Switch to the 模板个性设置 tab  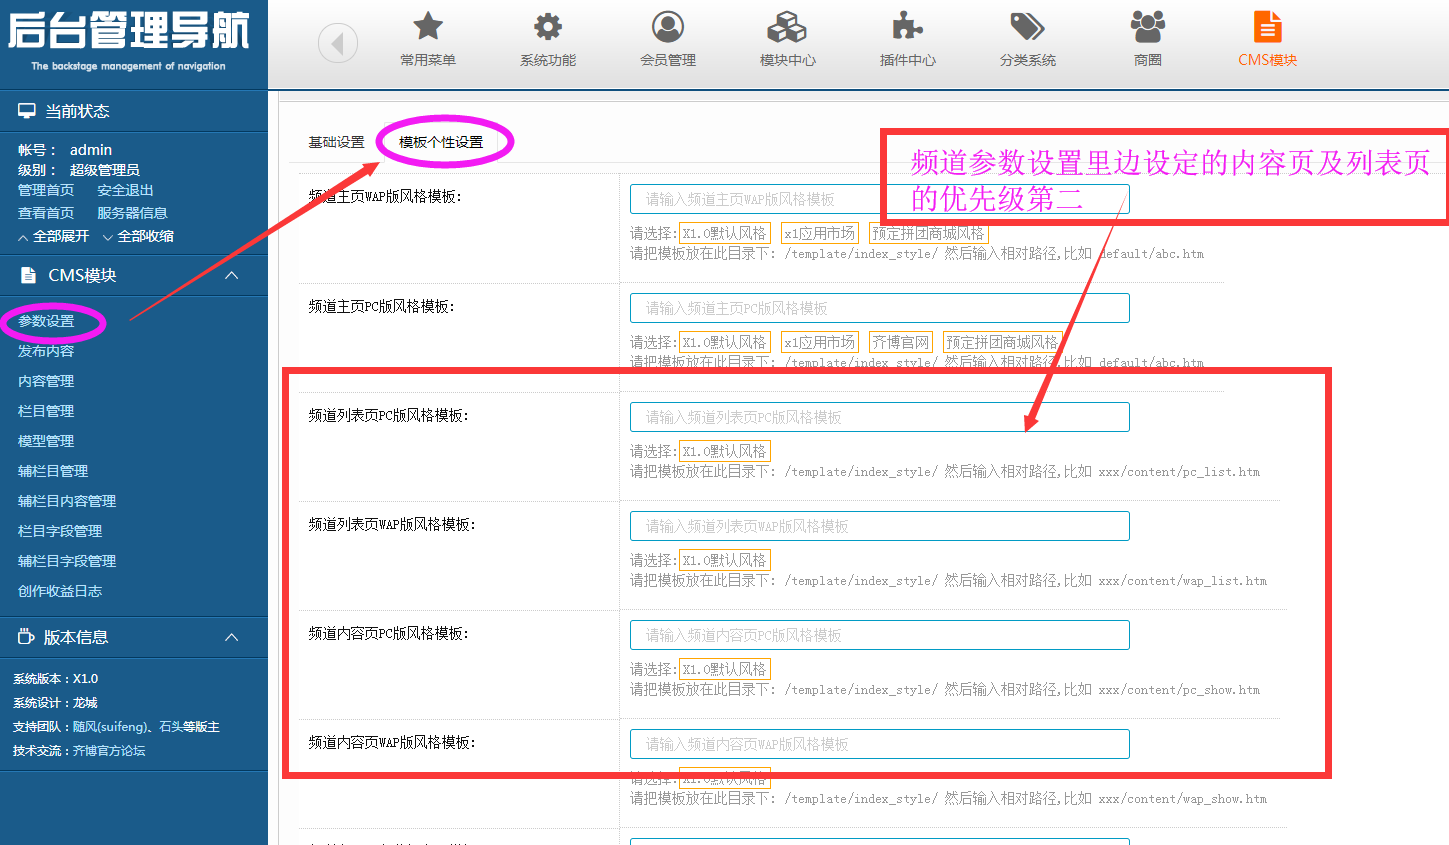click(441, 142)
